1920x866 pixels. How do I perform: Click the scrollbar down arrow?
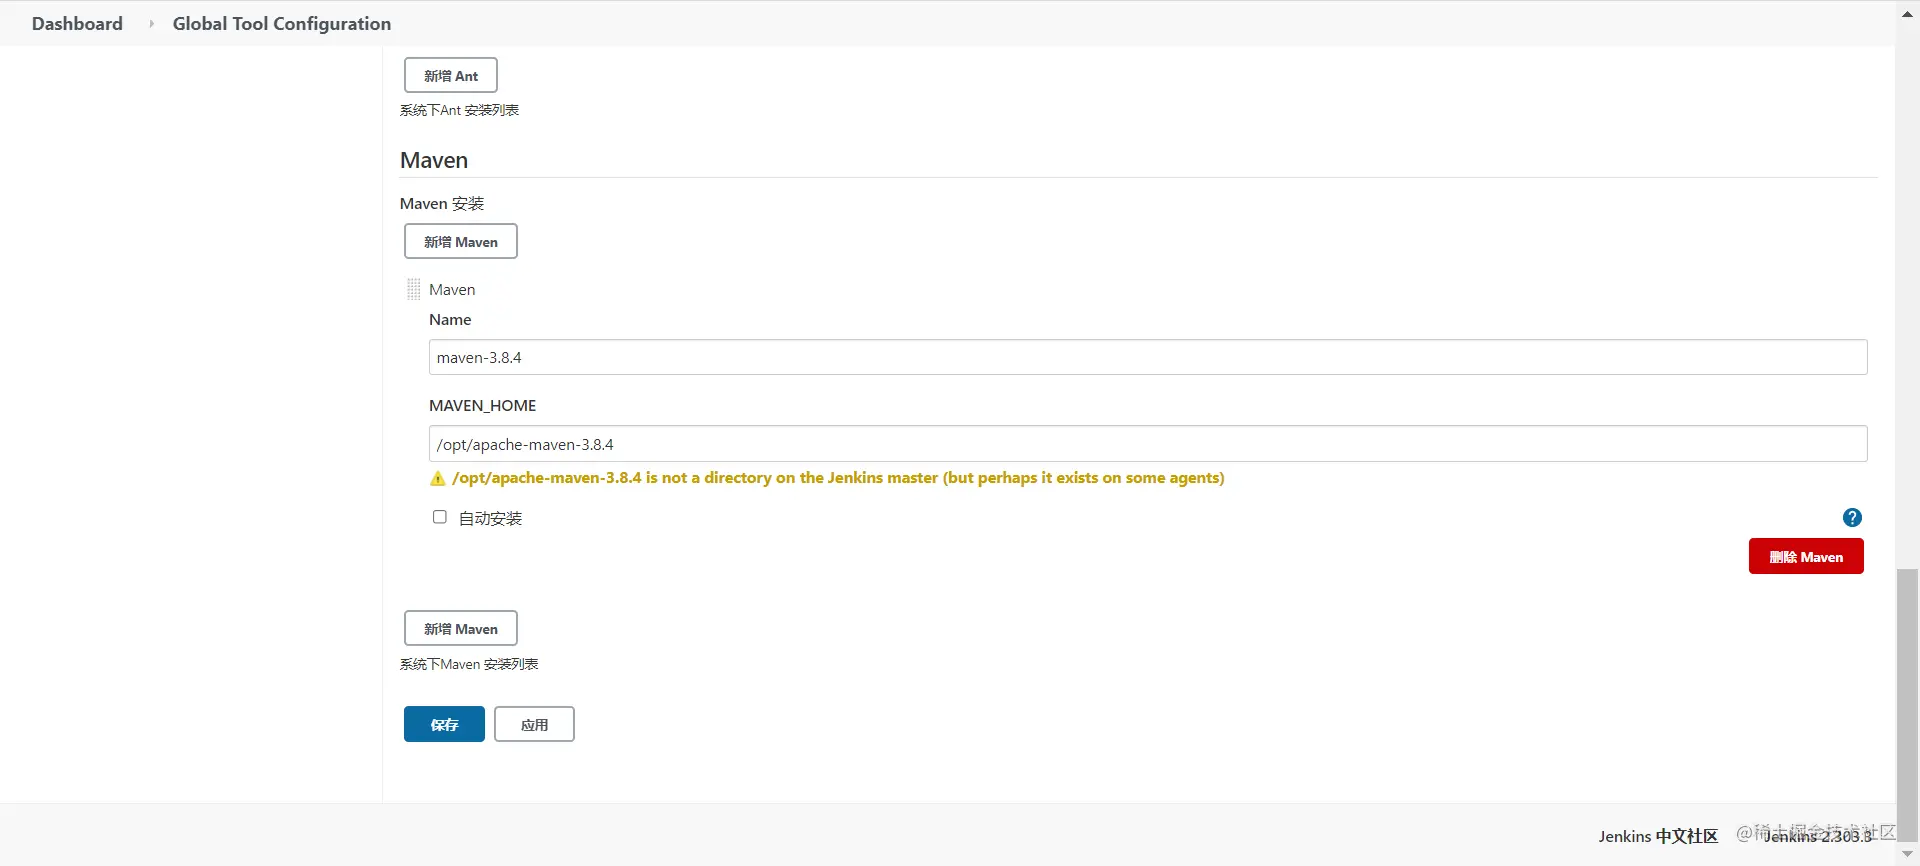tap(1908, 855)
